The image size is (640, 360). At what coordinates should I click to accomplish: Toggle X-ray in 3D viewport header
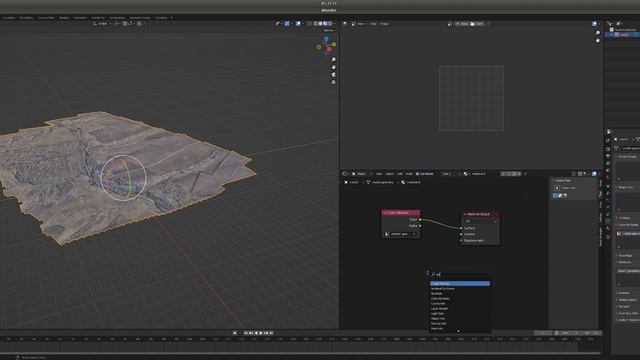click(309, 24)
